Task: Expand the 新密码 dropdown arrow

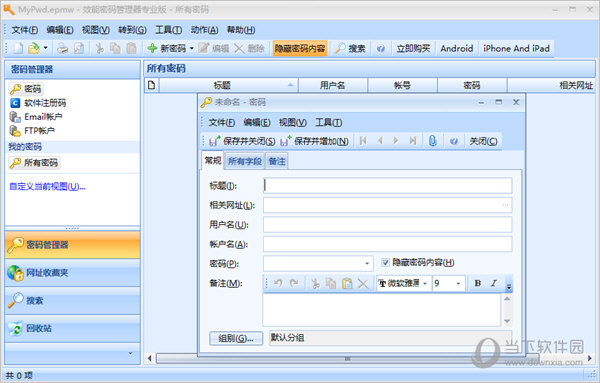Action: click(x=192, y=48)
